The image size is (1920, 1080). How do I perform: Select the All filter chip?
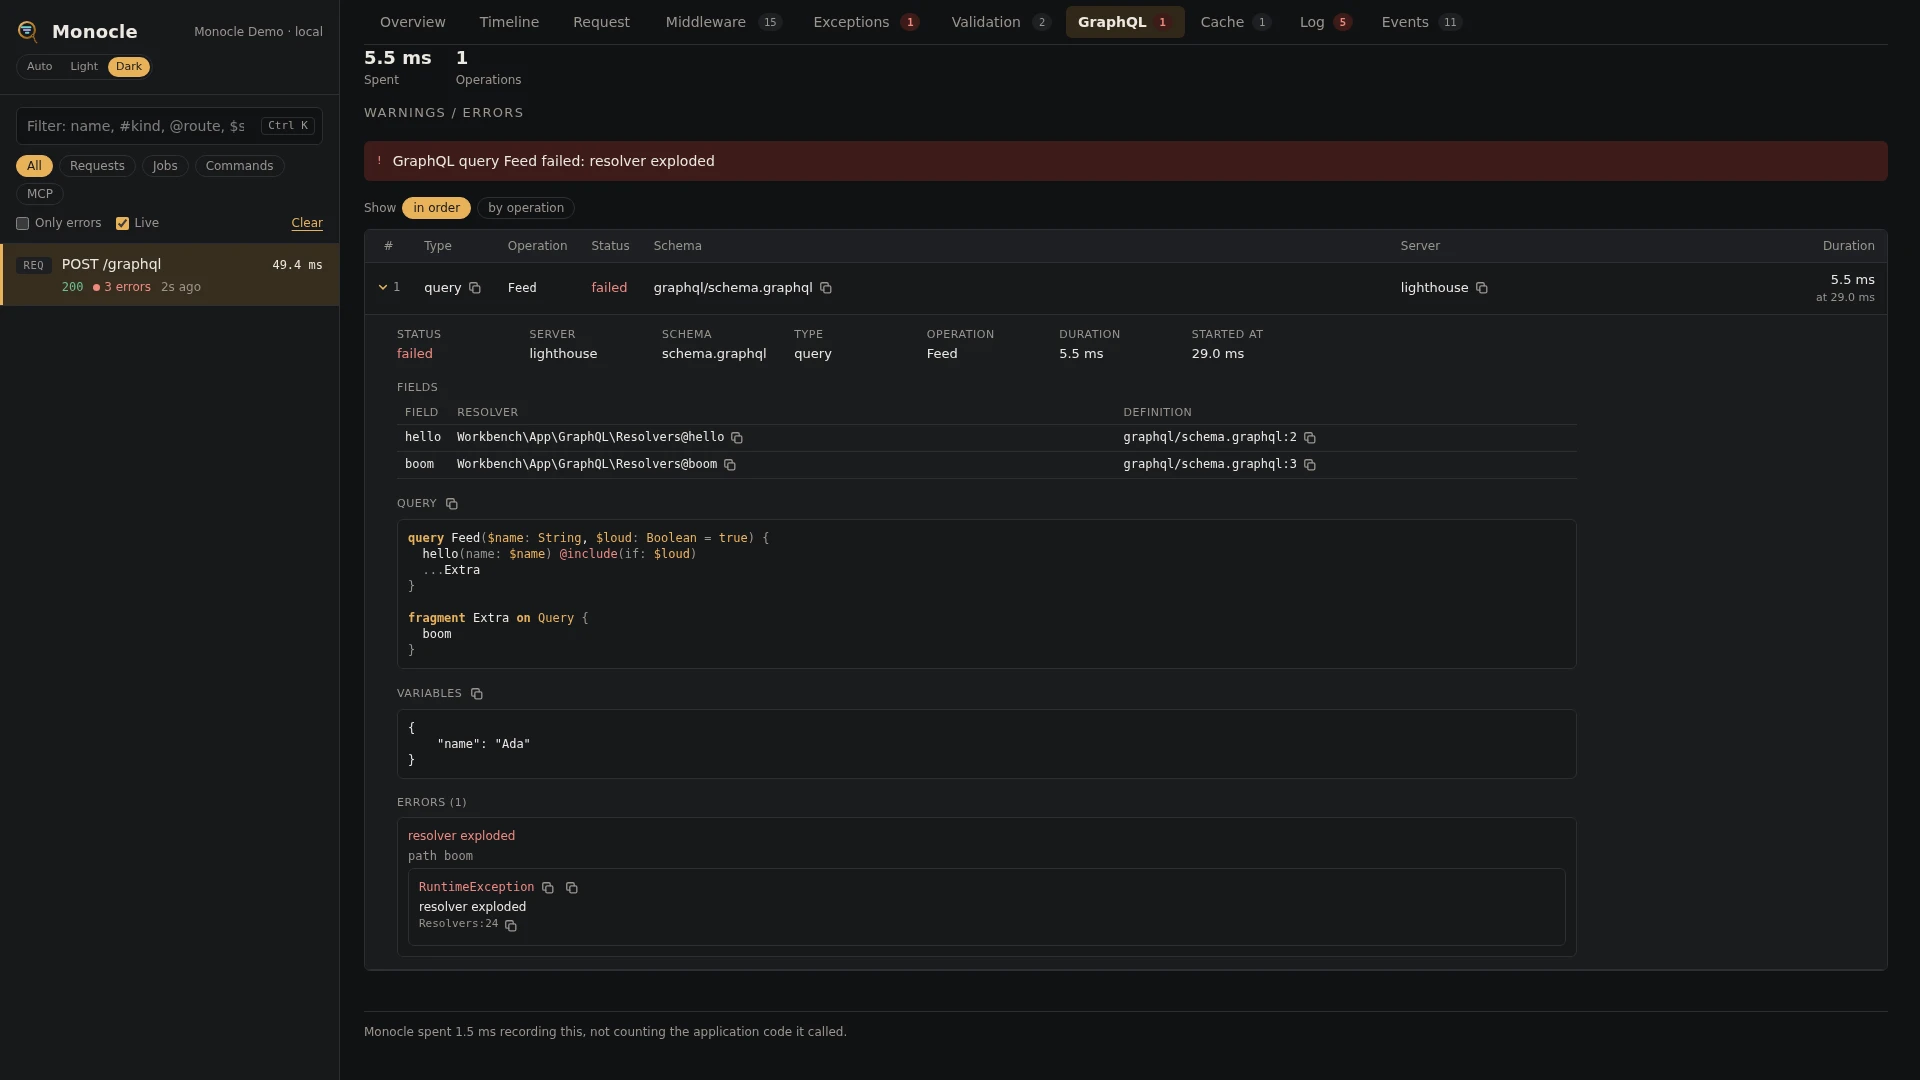[34, 166]
